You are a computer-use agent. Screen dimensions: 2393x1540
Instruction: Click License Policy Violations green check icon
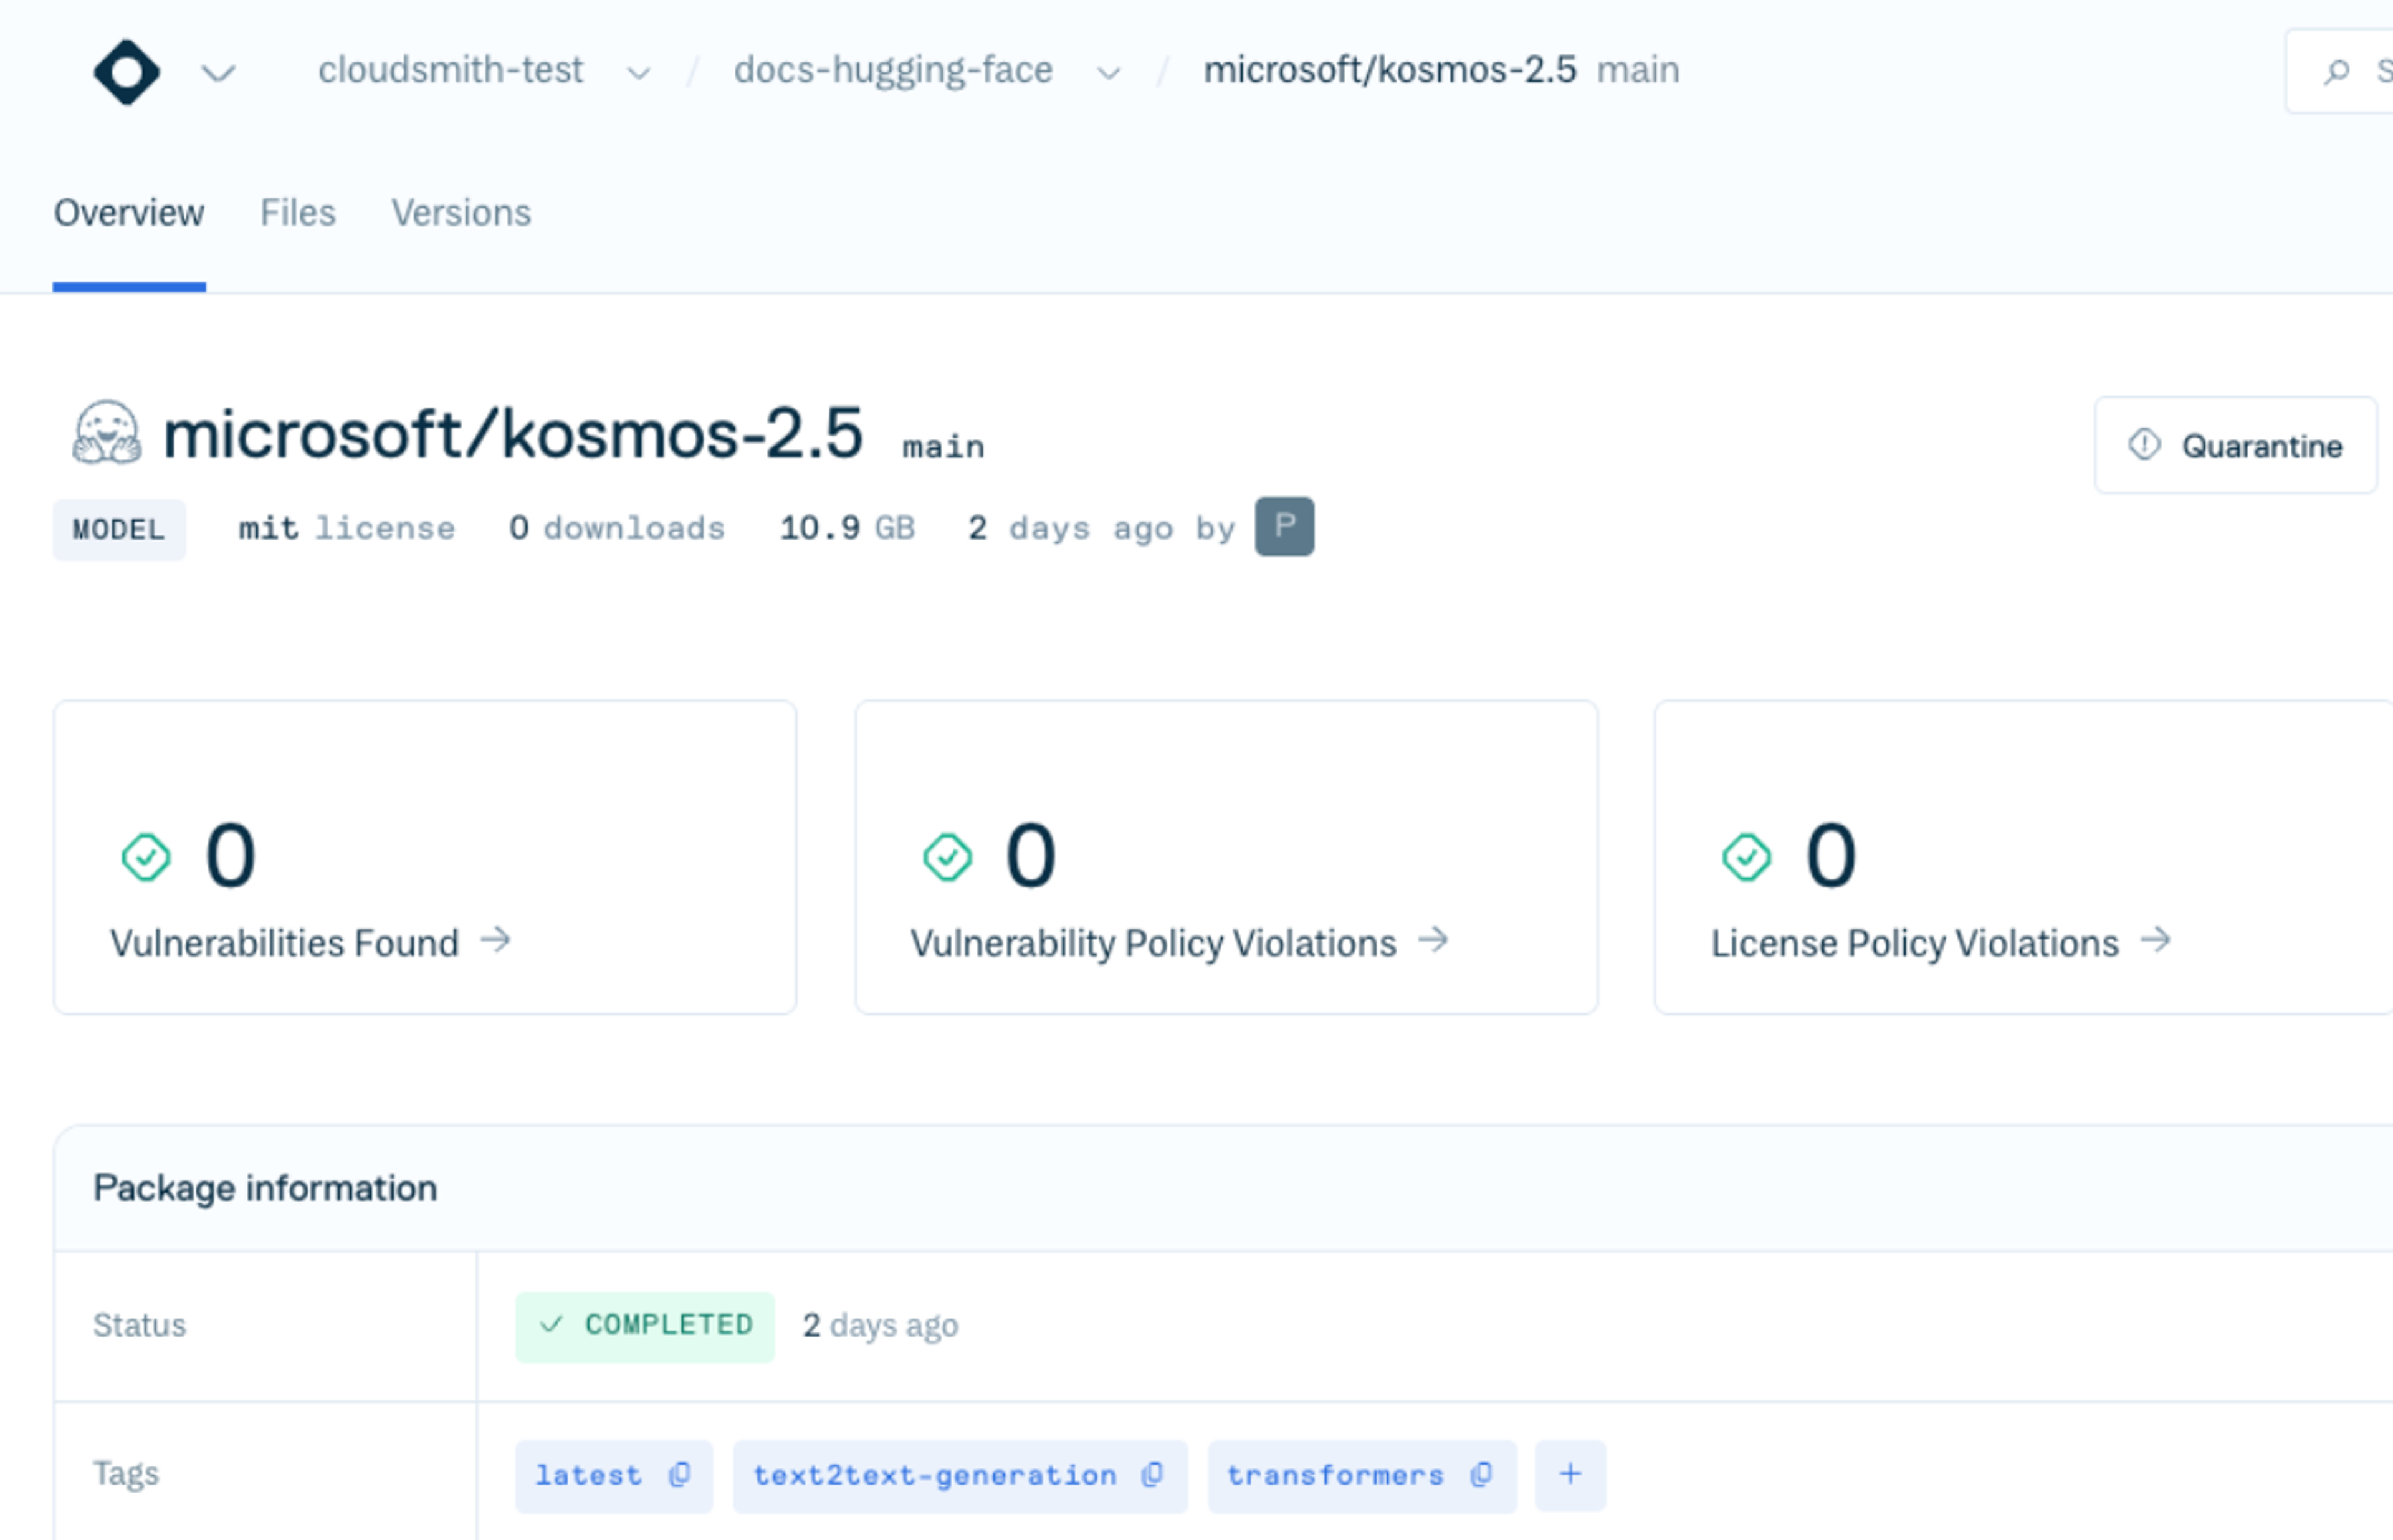pos(1746,857)
